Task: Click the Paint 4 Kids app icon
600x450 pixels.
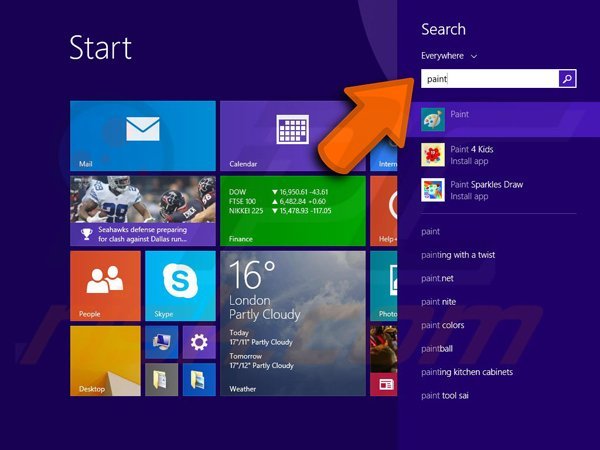Action: click(x=433, y=155)
